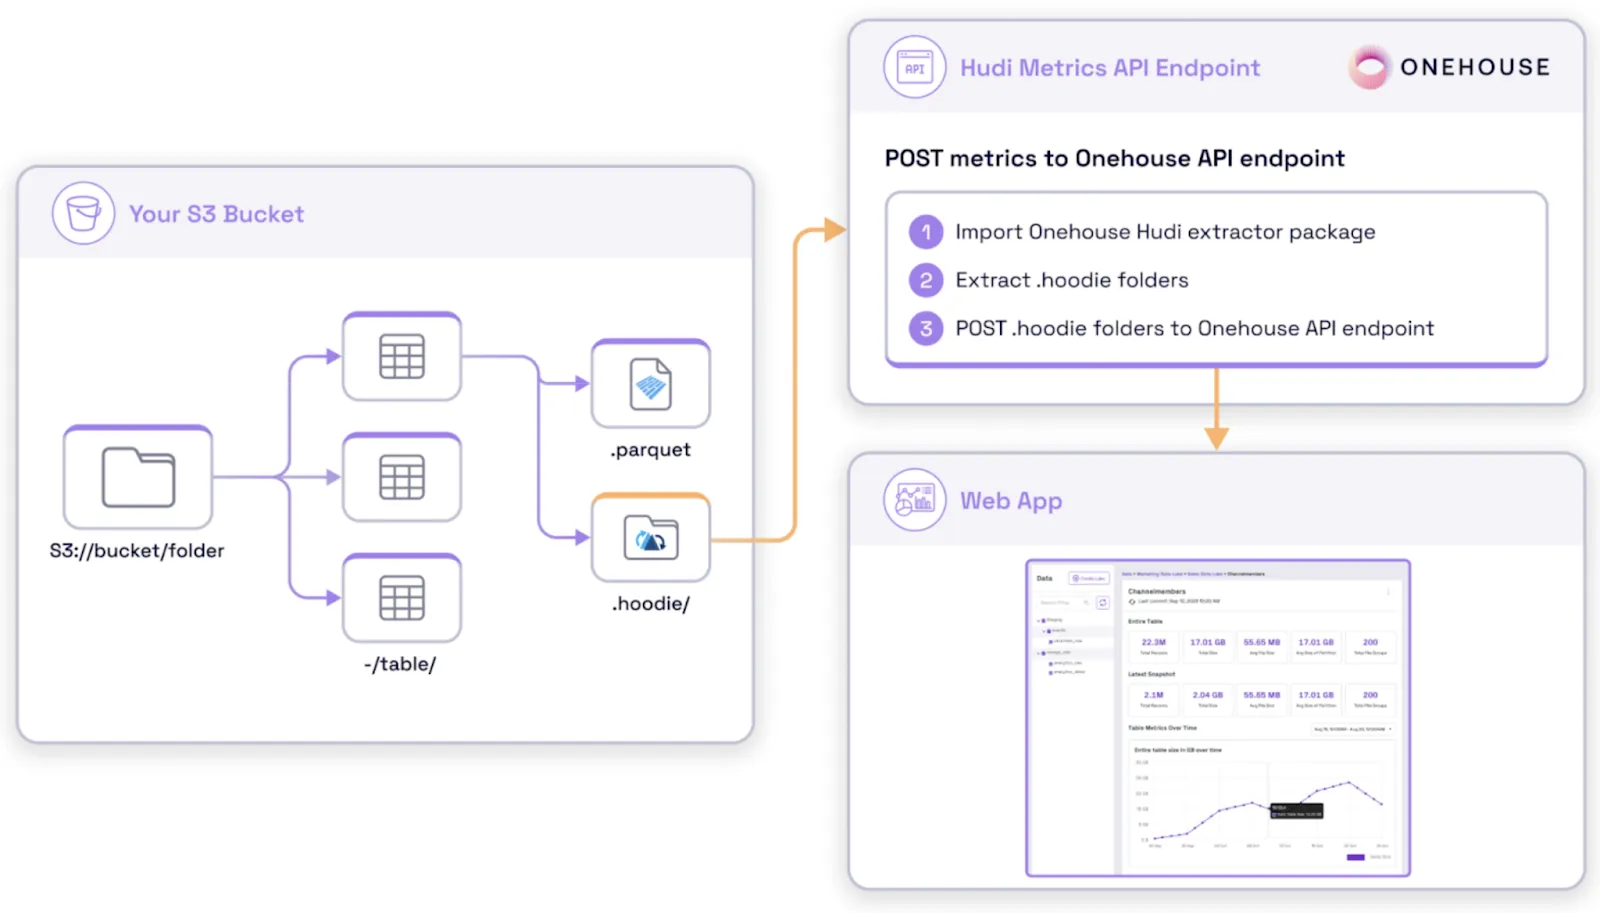
Task: Click the Sales Data Lake breadcrumb
Action: [x=1205, y=574]
